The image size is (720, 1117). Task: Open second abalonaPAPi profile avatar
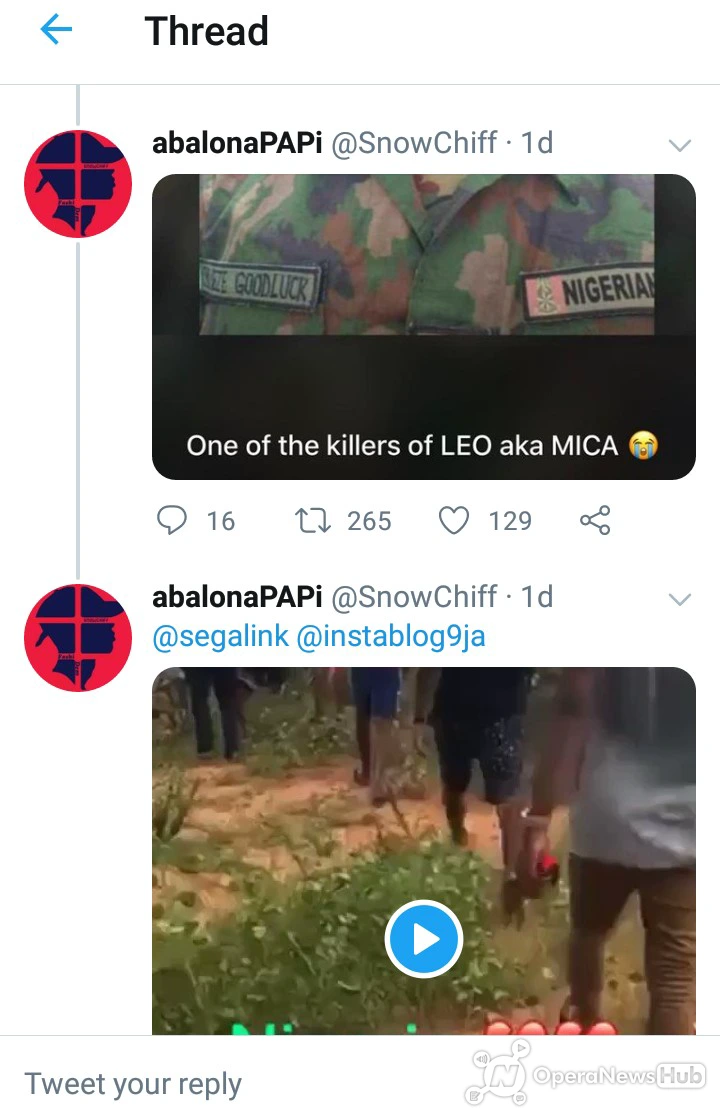(x=78, y=638)
